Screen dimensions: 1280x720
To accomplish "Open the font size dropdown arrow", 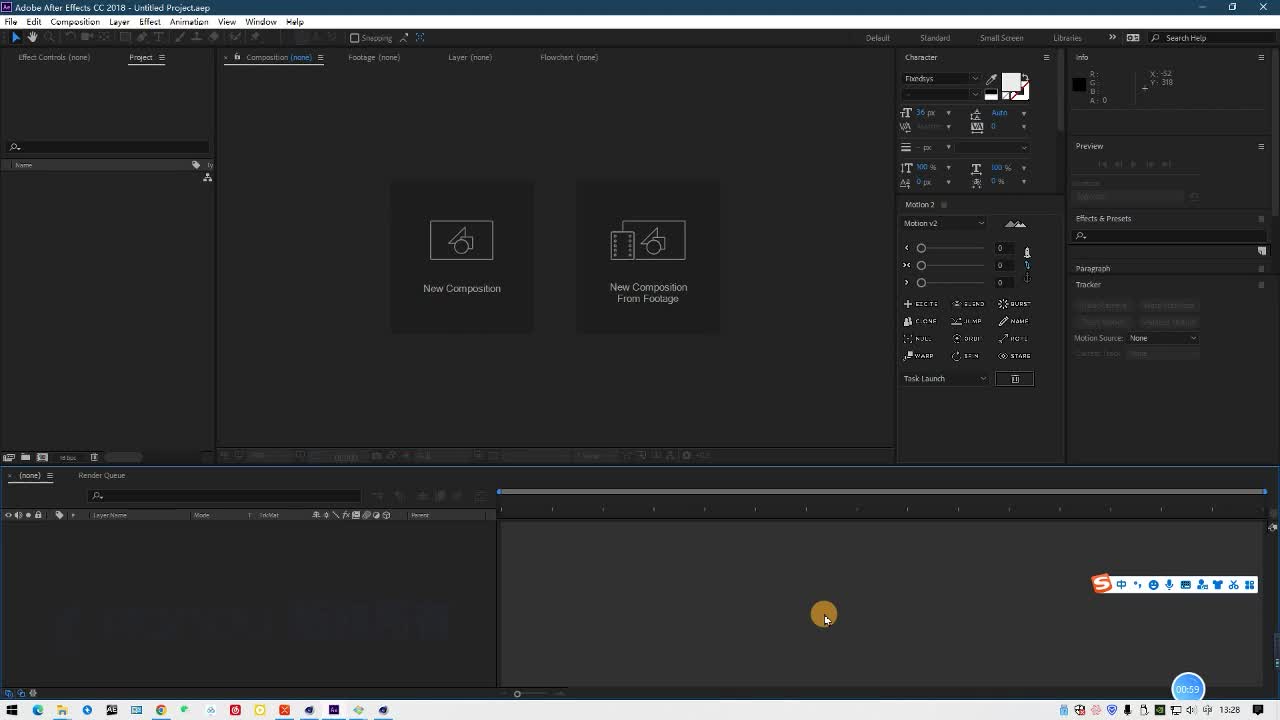I will pyautogui.click(x=948, y=113).
